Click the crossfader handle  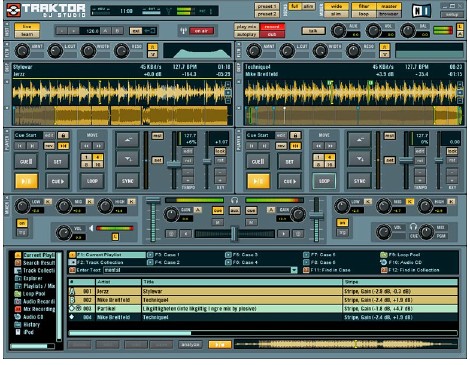click(x=234, y=234)
